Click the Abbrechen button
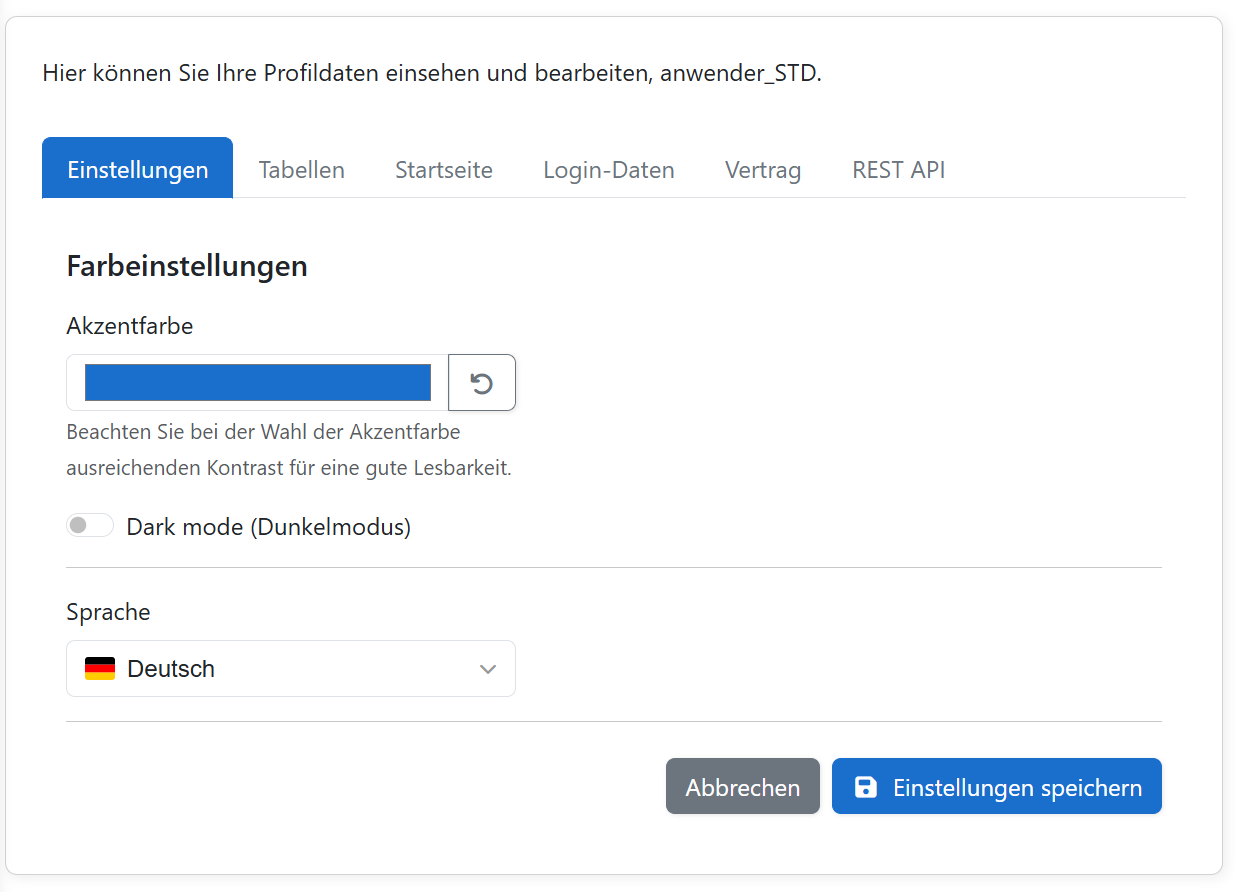The height and width of the screenshot is (892, 1236). pyautogui.click(x=742, y=786)
